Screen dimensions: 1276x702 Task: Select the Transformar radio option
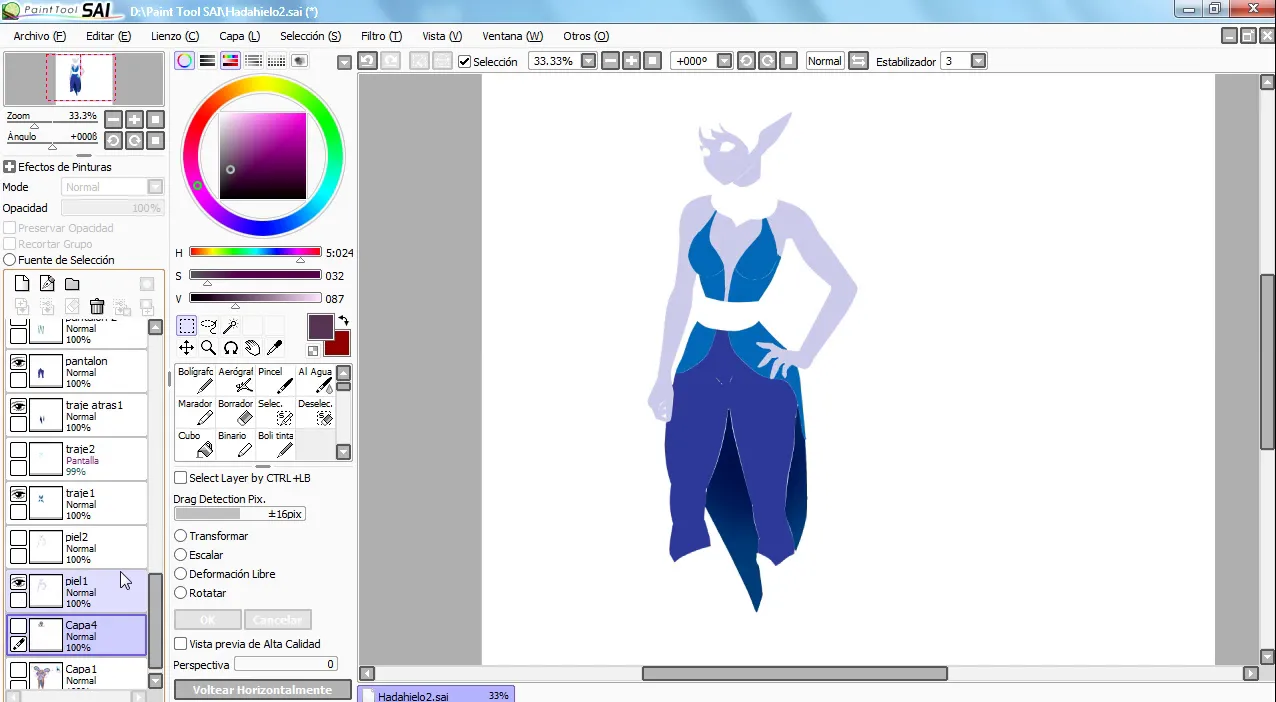(181, 536)
